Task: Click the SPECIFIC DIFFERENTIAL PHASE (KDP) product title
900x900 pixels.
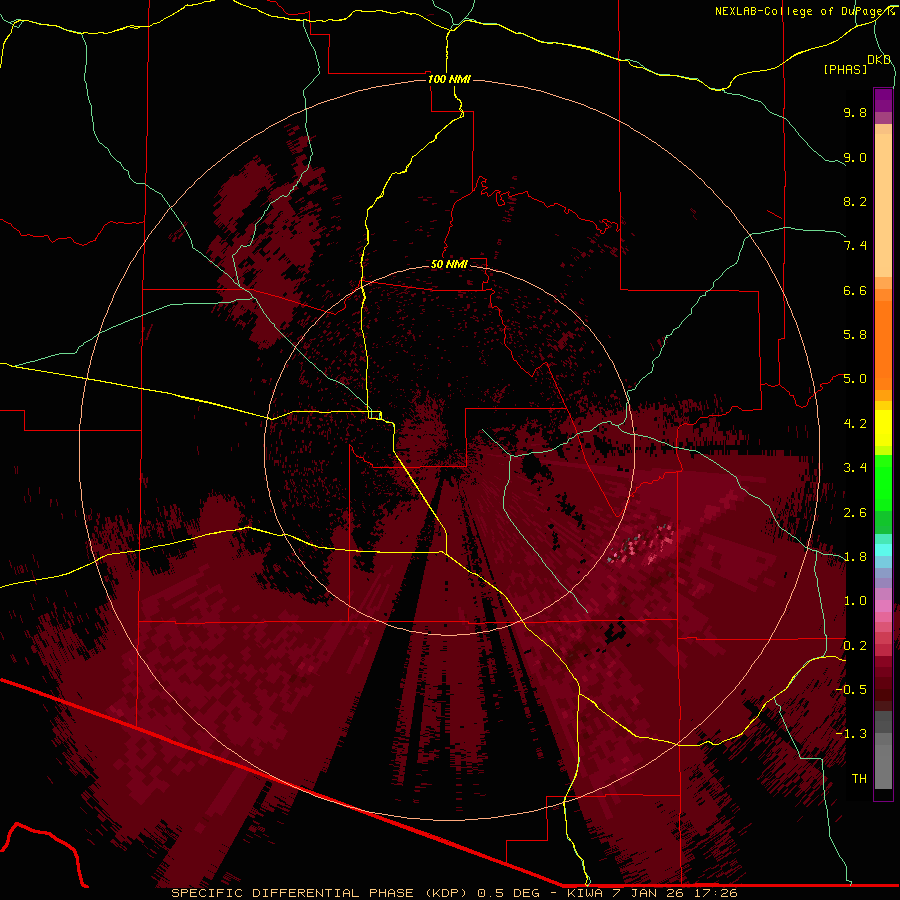Action: point(320,893)
